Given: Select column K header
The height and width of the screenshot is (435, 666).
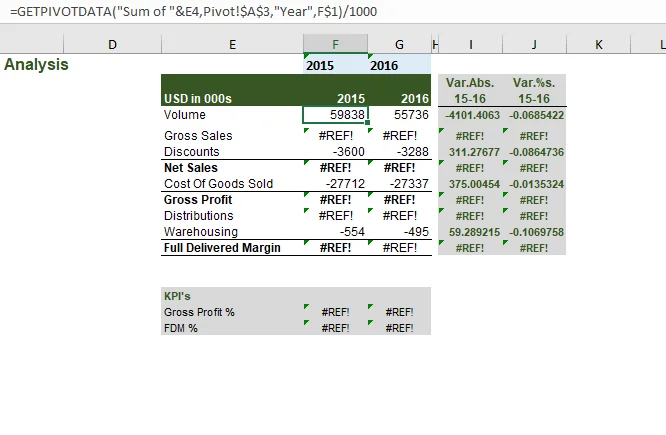Looking at the screenshot, I should (x=598, y=44).
